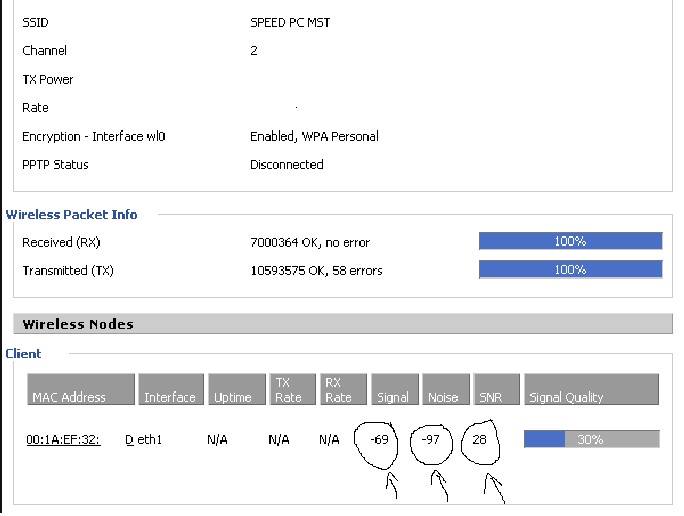Click the Rate label

35,108
